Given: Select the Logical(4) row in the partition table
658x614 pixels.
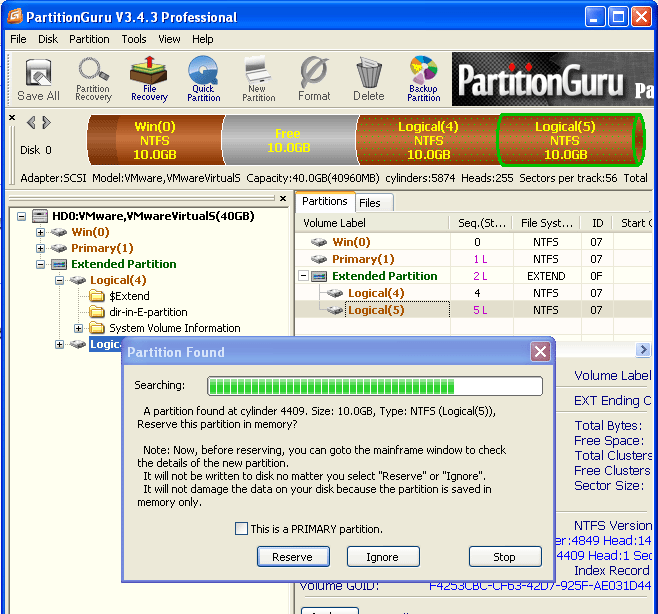Looking at the screenshot, I should pos(476,293).
